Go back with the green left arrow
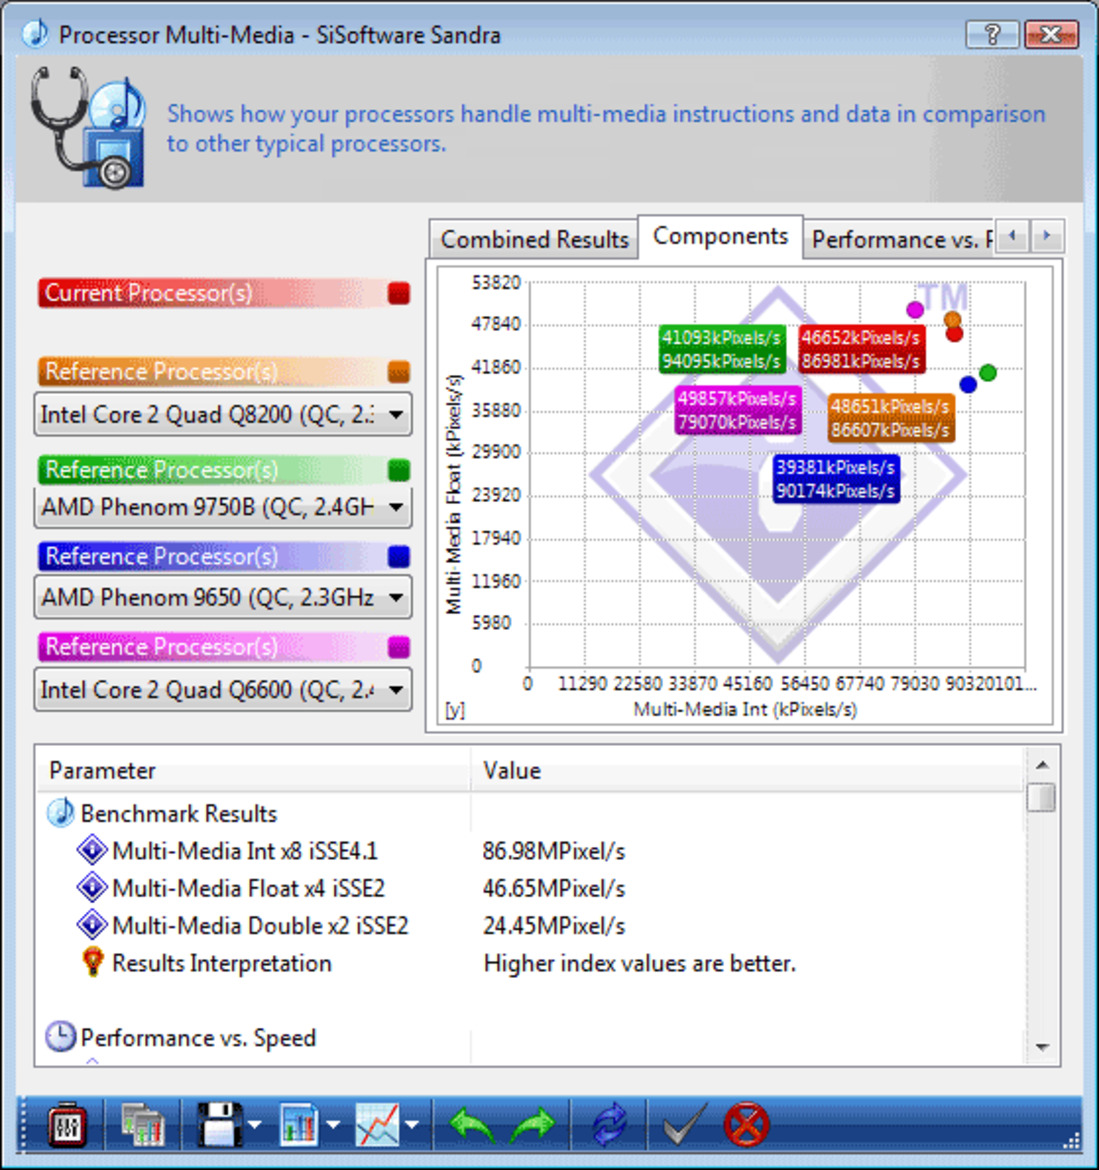Screen dimensions: 1099x1170 tap(472, 1124)
